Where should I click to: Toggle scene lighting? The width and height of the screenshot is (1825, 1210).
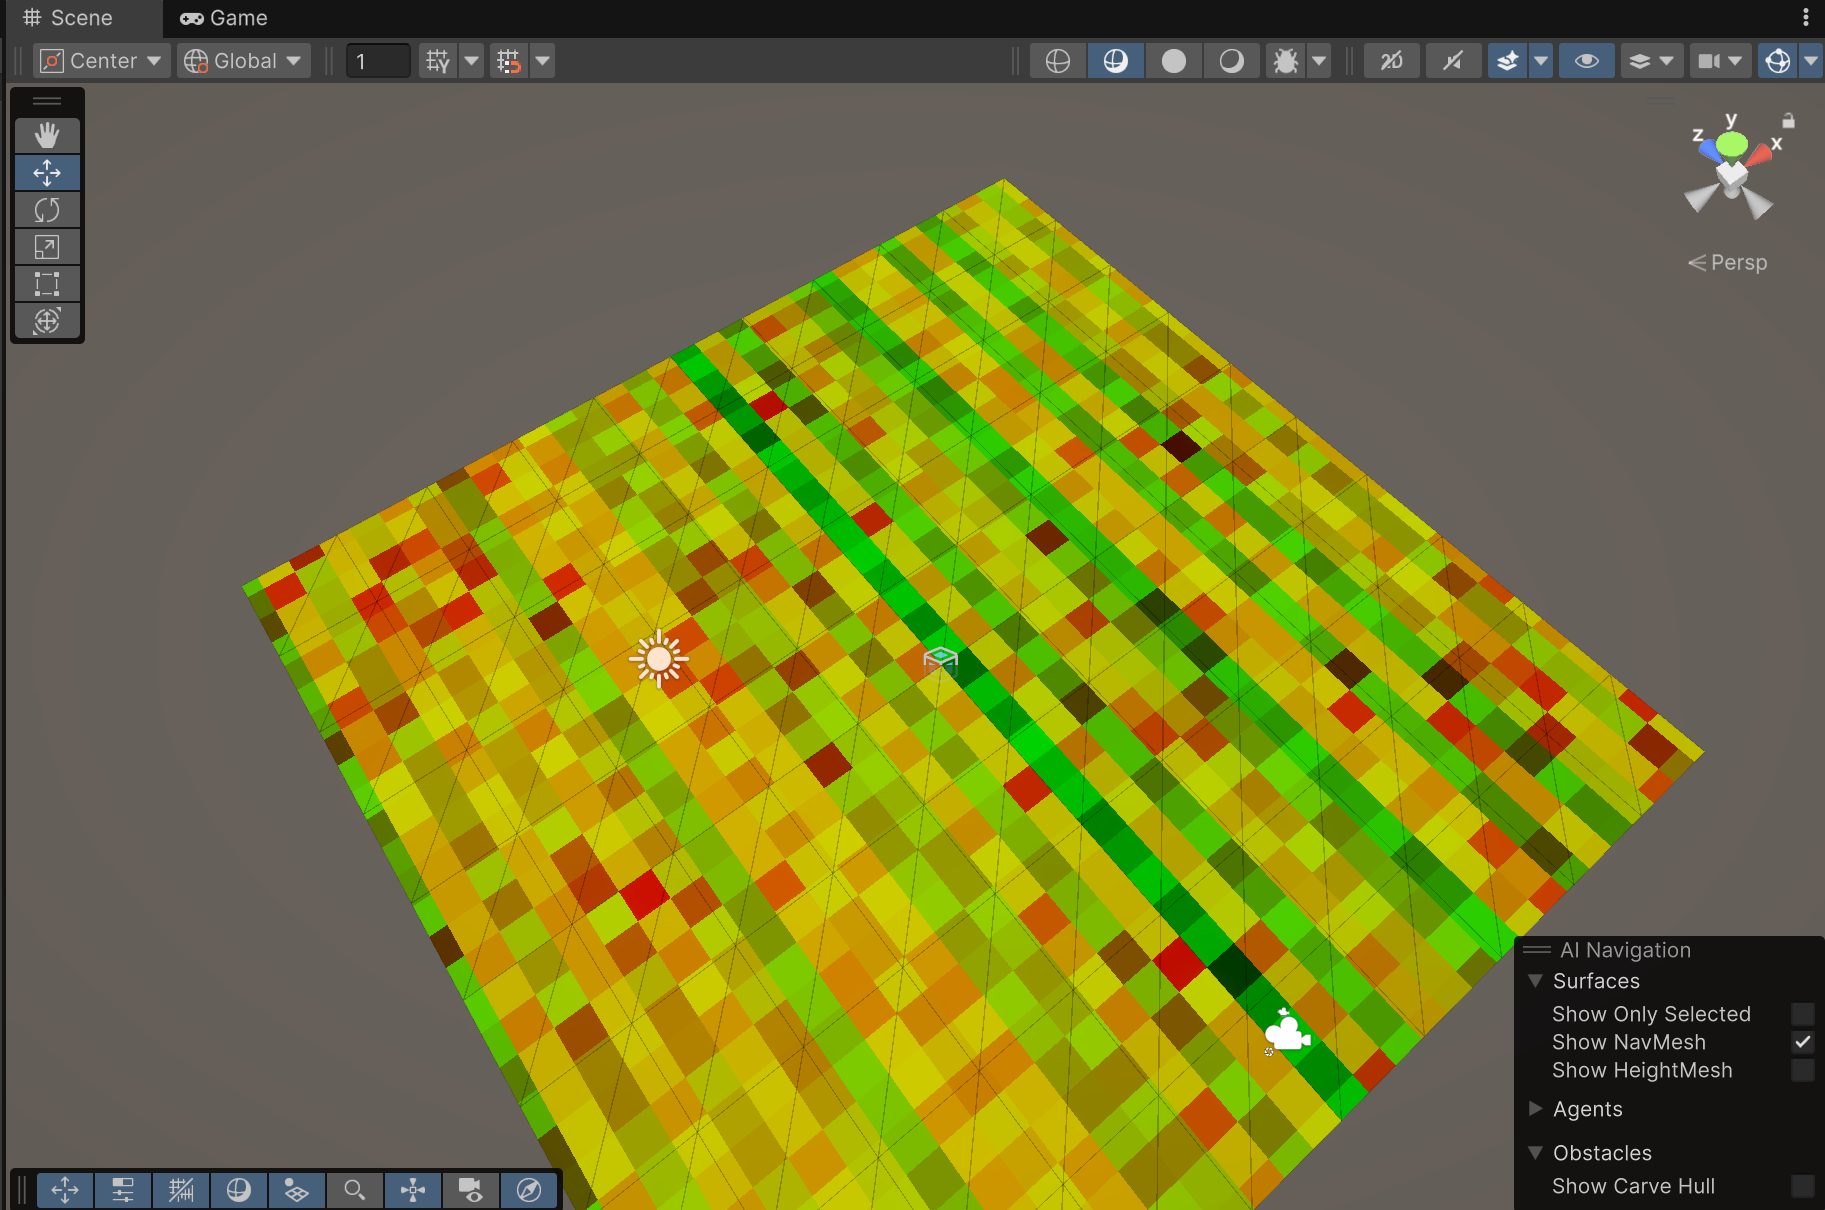pyautogui.click(x=1453, y=61)
